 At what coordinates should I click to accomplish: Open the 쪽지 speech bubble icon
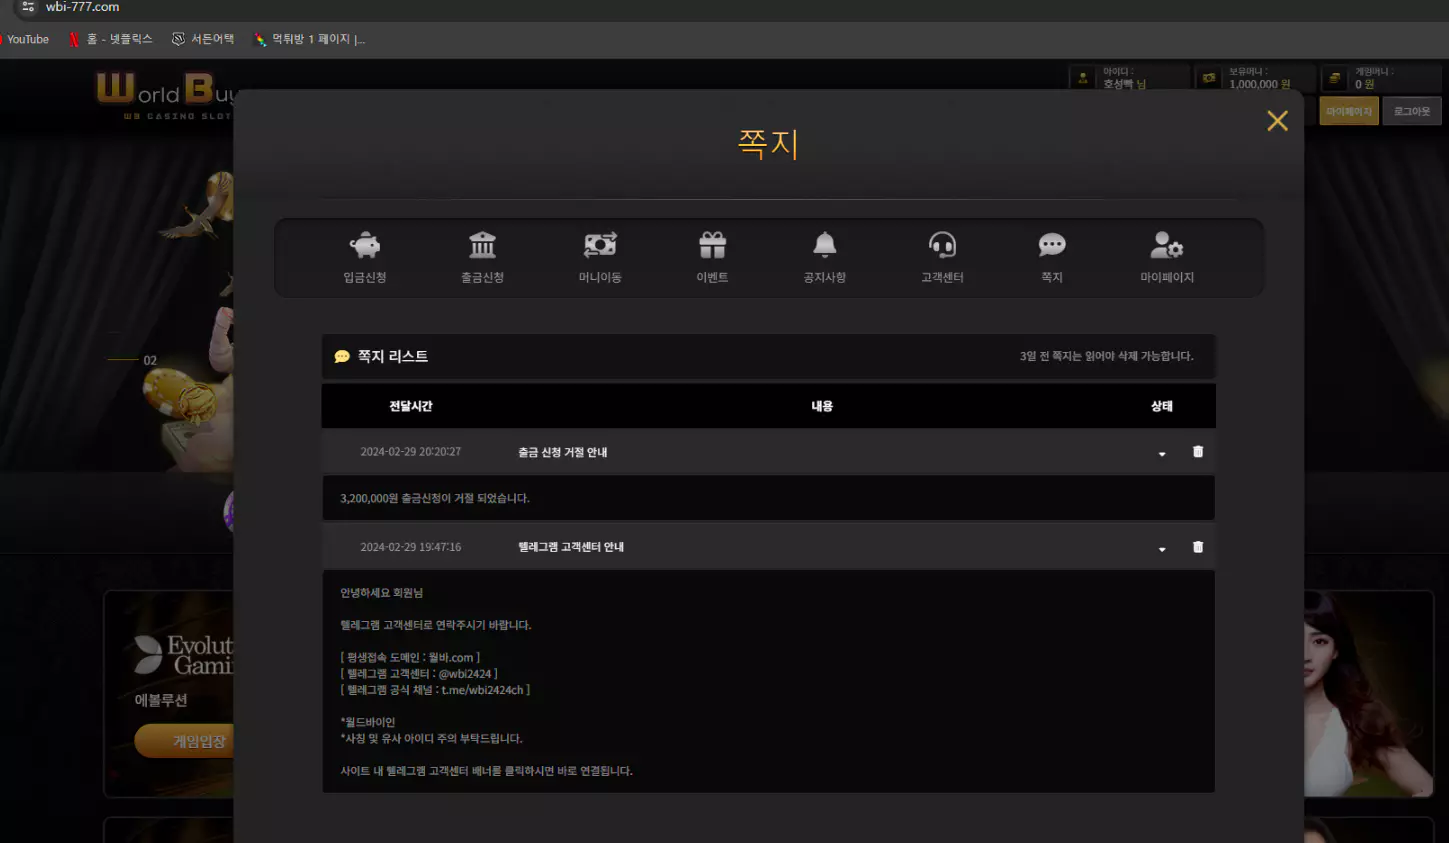point(1052,245)
